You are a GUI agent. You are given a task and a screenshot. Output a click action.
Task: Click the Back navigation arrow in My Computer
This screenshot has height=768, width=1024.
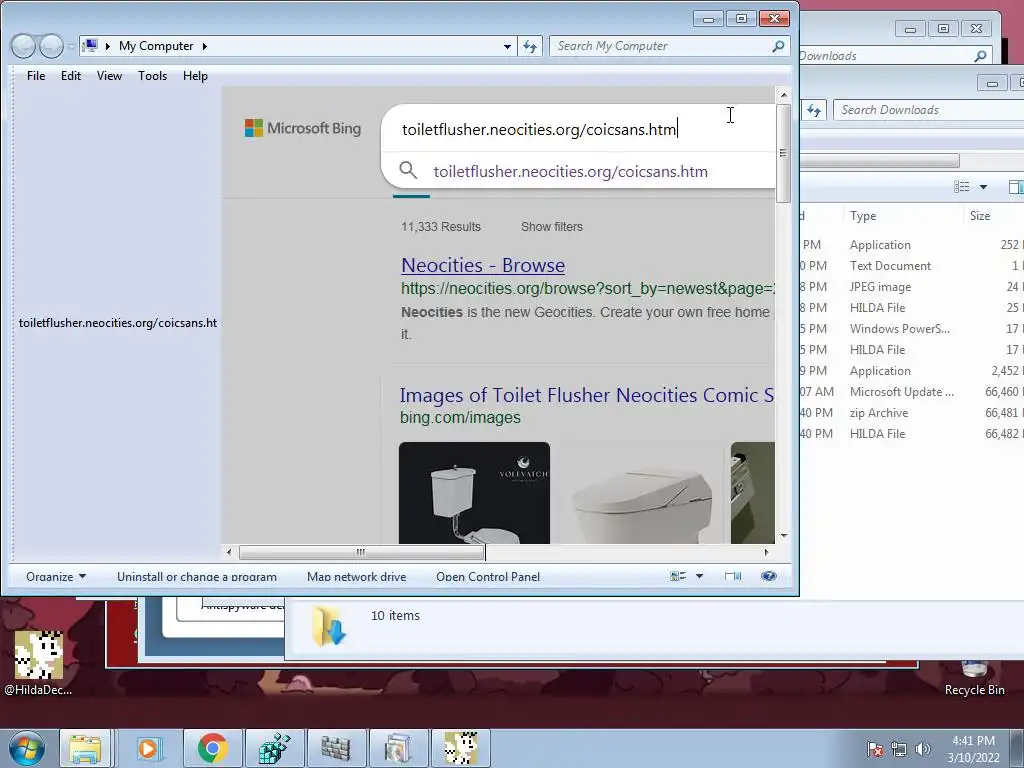tap(24, 46)
